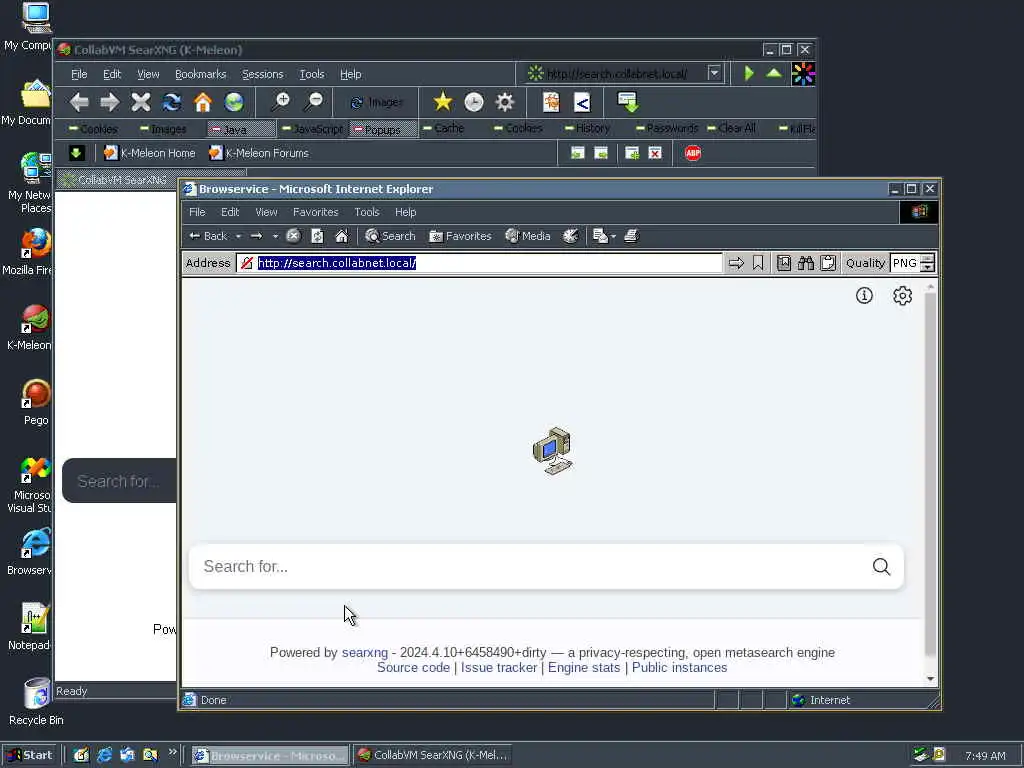The image size is (1024, 768).
Task: Click the close tab red X icon in K-Meleon
Action: point(655,153)
